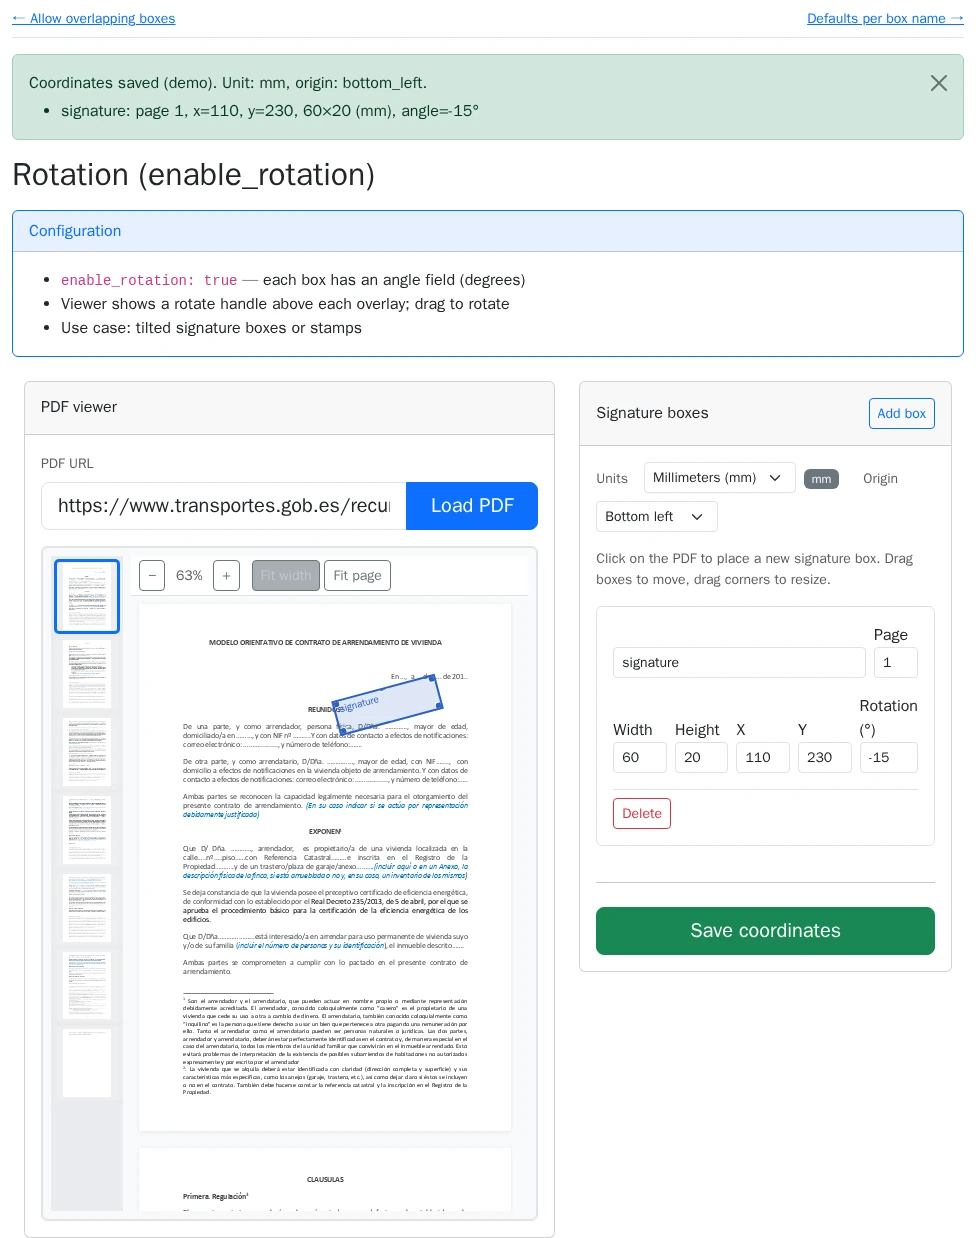The width and height of the screenshot is (976, 1238).
Task: Select page 6 thumbnail
Action: tap(87, 986)
